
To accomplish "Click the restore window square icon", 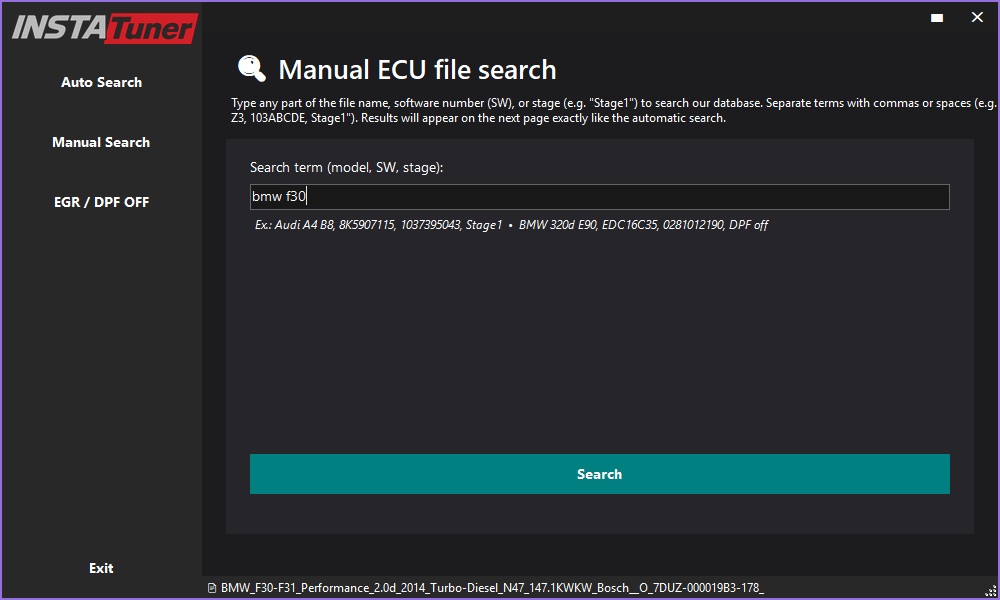I will [936, 17].
